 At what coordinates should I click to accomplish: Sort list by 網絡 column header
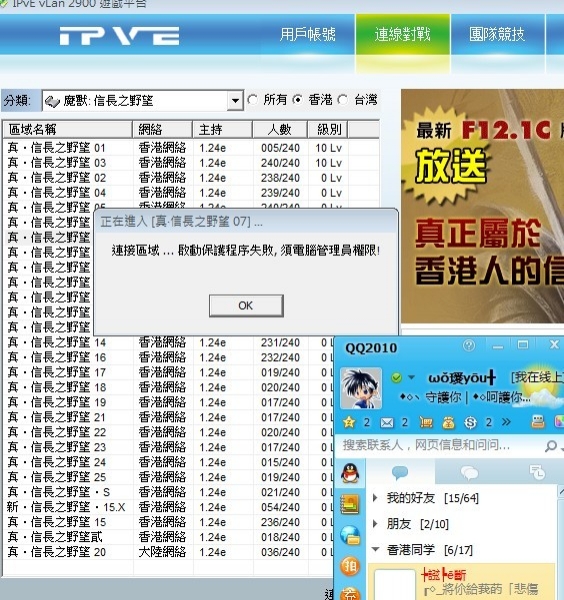[x=163, y=129]
